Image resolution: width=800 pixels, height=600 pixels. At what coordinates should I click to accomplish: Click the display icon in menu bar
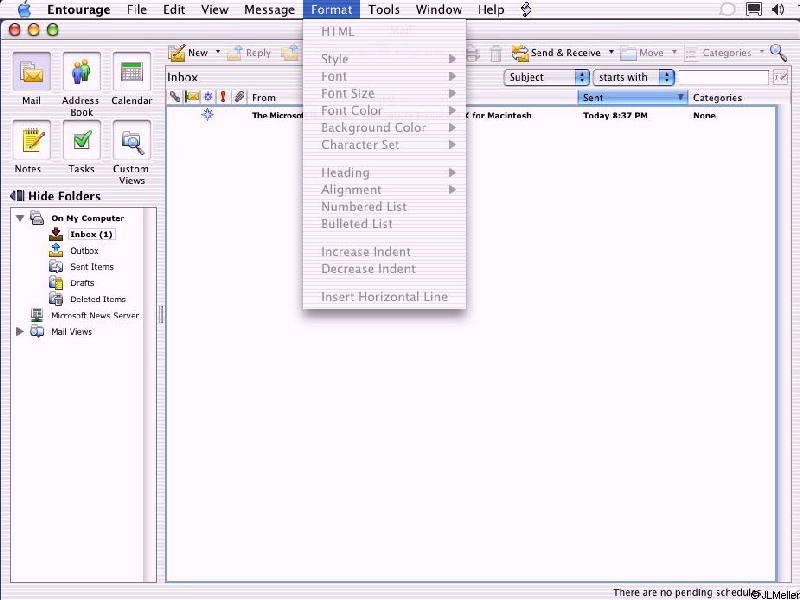coord(754,9)
